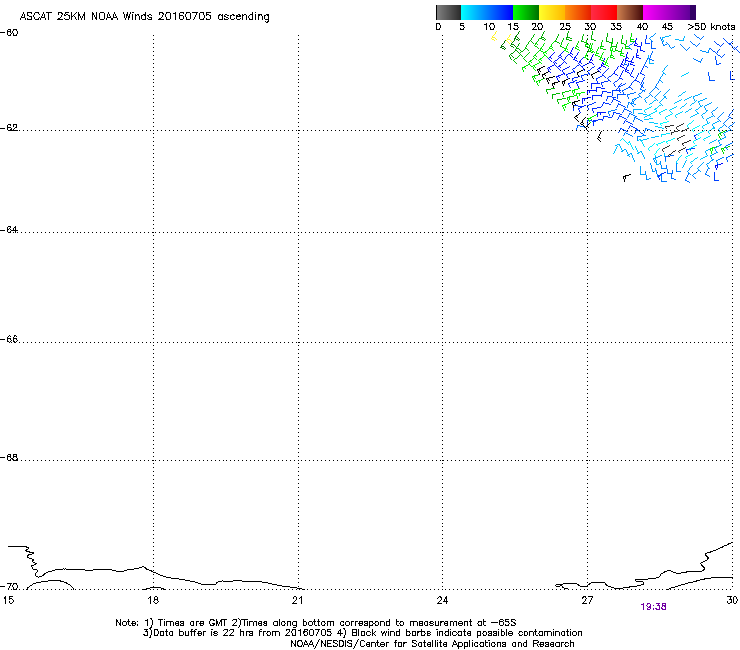Click the '15' longitude axis label
Screen dimensions: 740x650
pyautogui.click(x=8, y=600)
